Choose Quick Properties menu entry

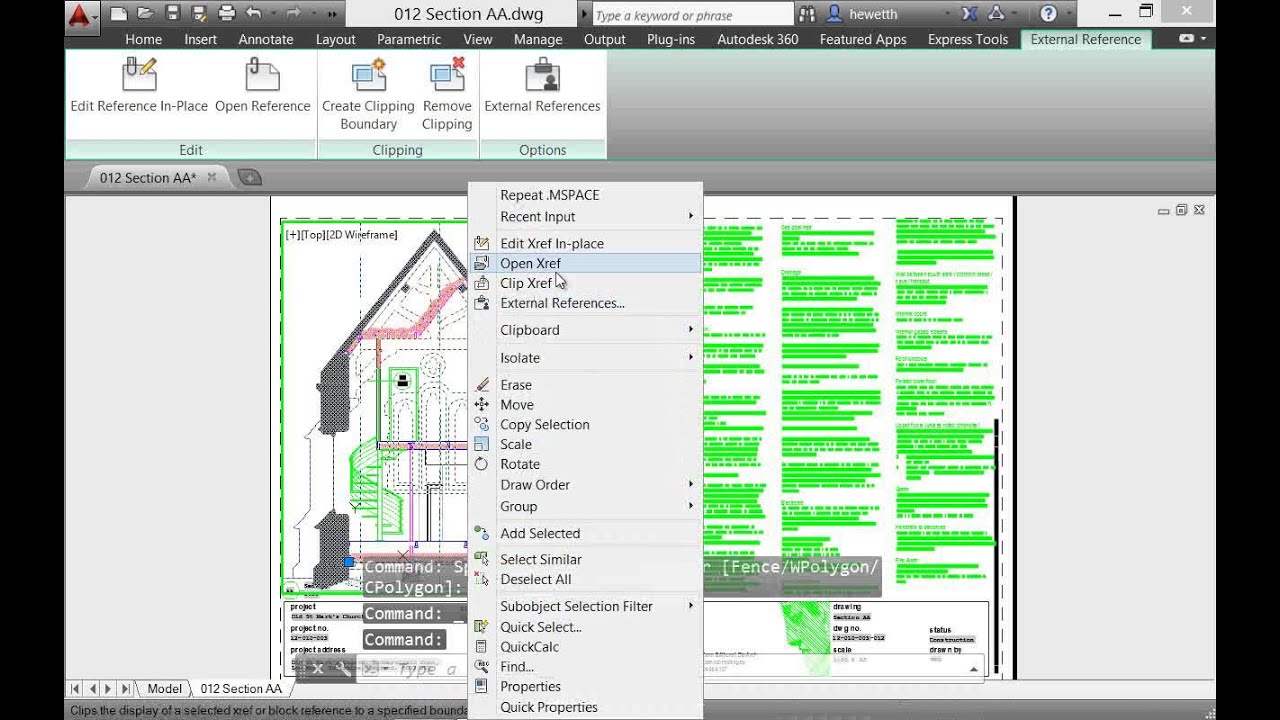click(586, 708)
